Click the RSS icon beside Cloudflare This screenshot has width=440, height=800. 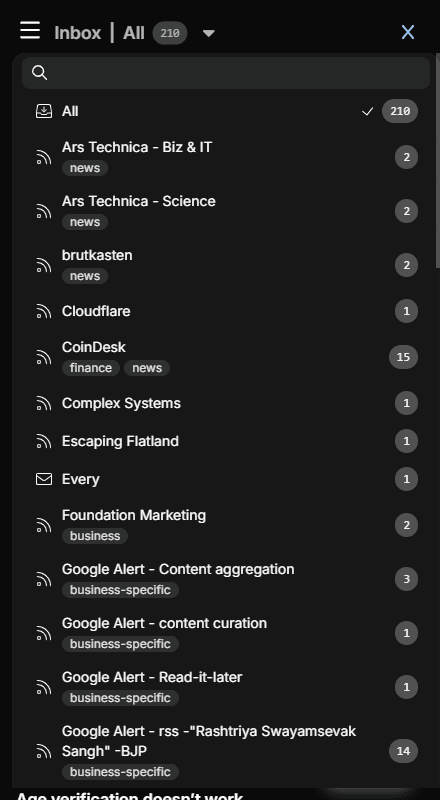point(44,311)
